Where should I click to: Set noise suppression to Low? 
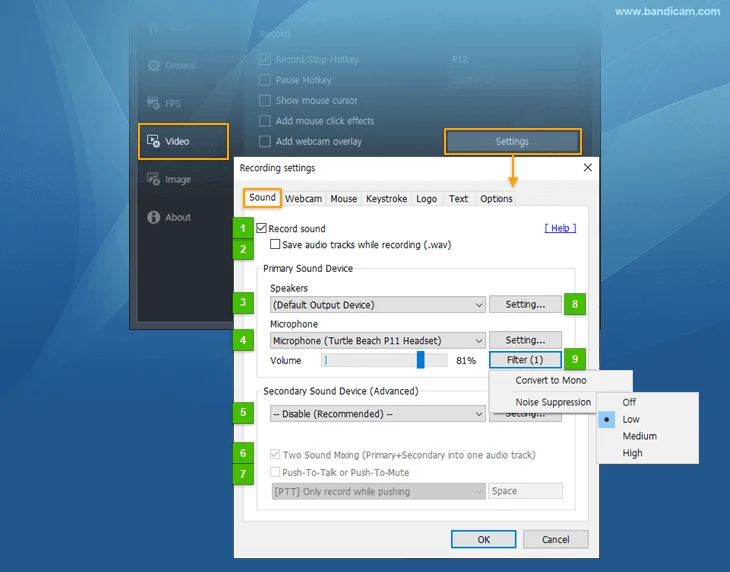click(648, 419)
